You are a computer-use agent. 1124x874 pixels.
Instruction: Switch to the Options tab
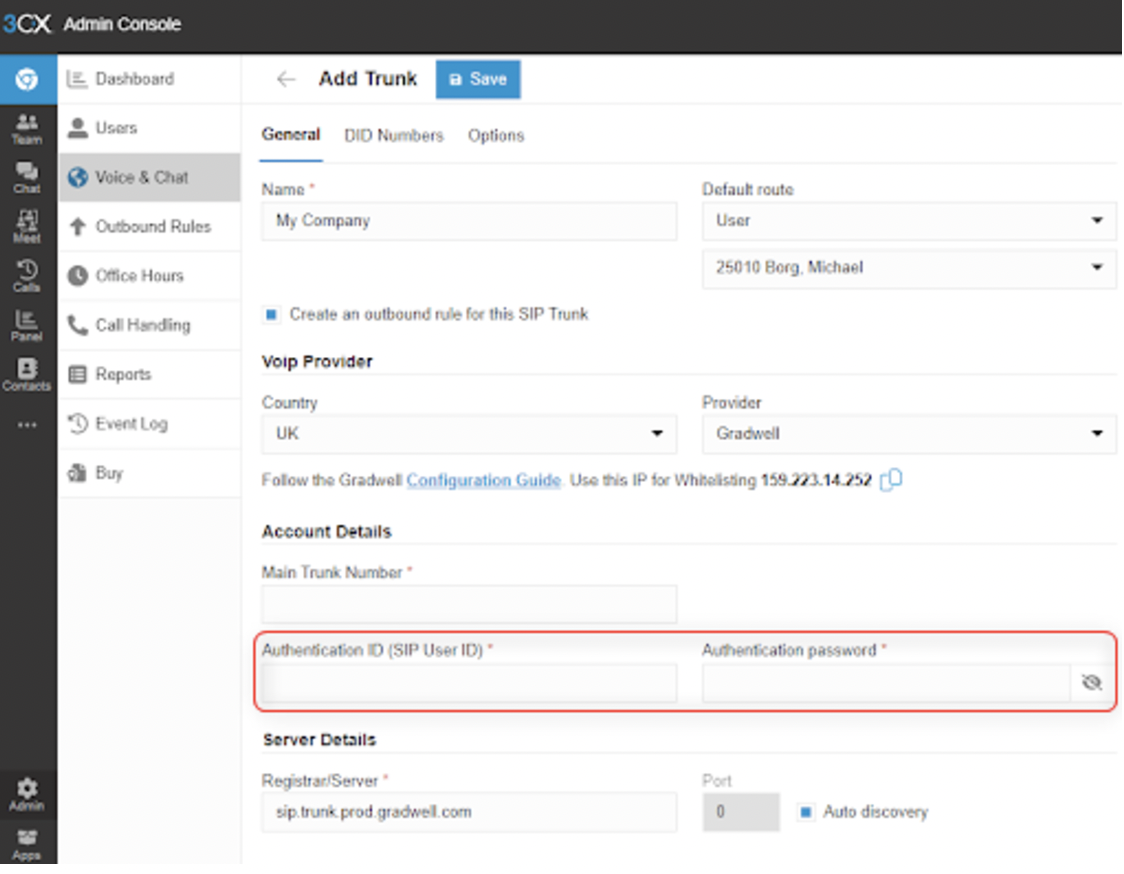(x=496, y=136)
